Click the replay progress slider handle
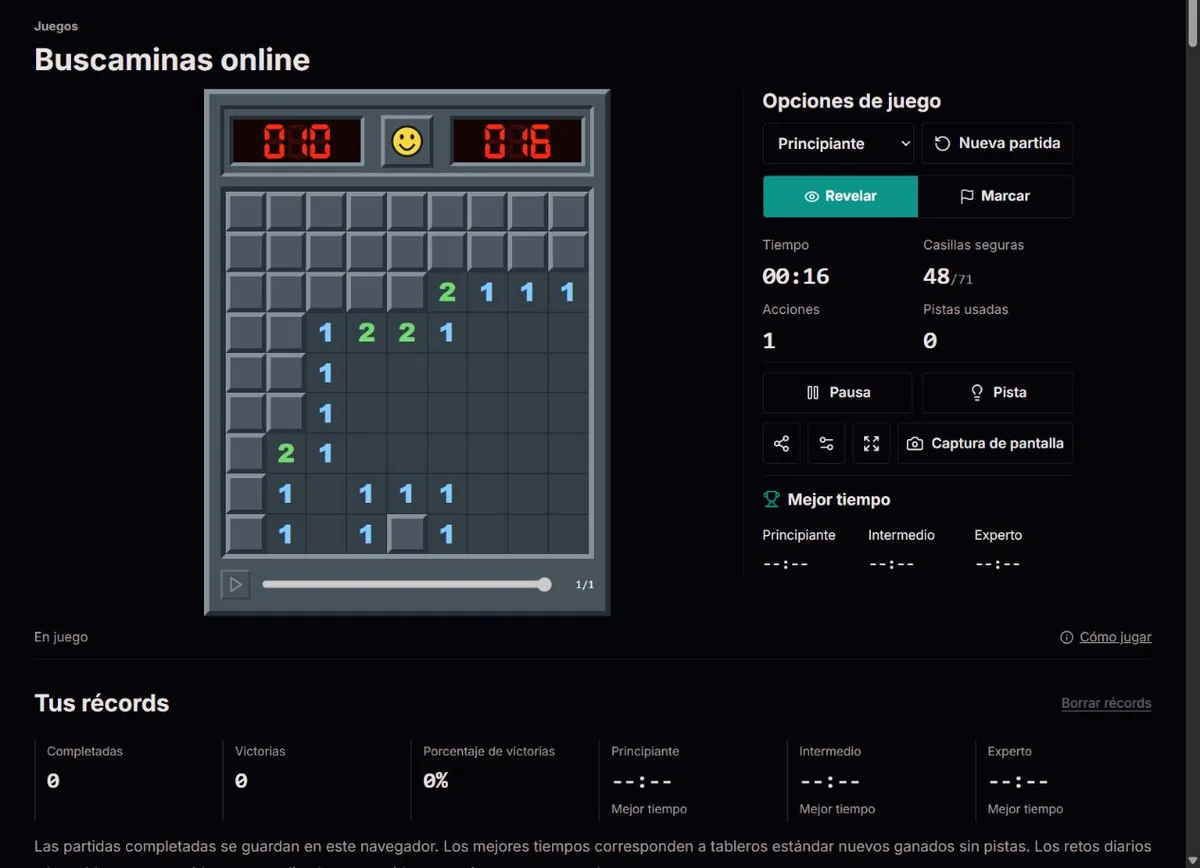Viewport: 1200px width, 868px height. (544, 585)
